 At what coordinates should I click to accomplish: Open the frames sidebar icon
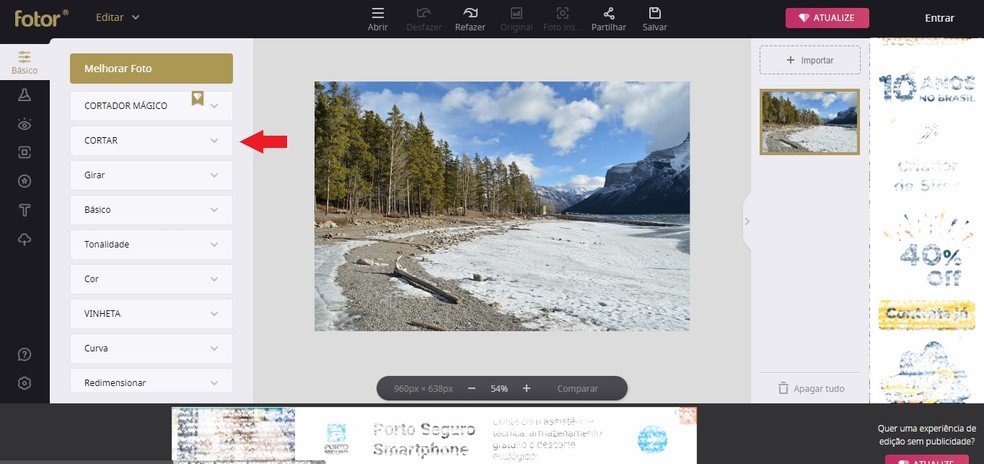click(x=24, y=152)
